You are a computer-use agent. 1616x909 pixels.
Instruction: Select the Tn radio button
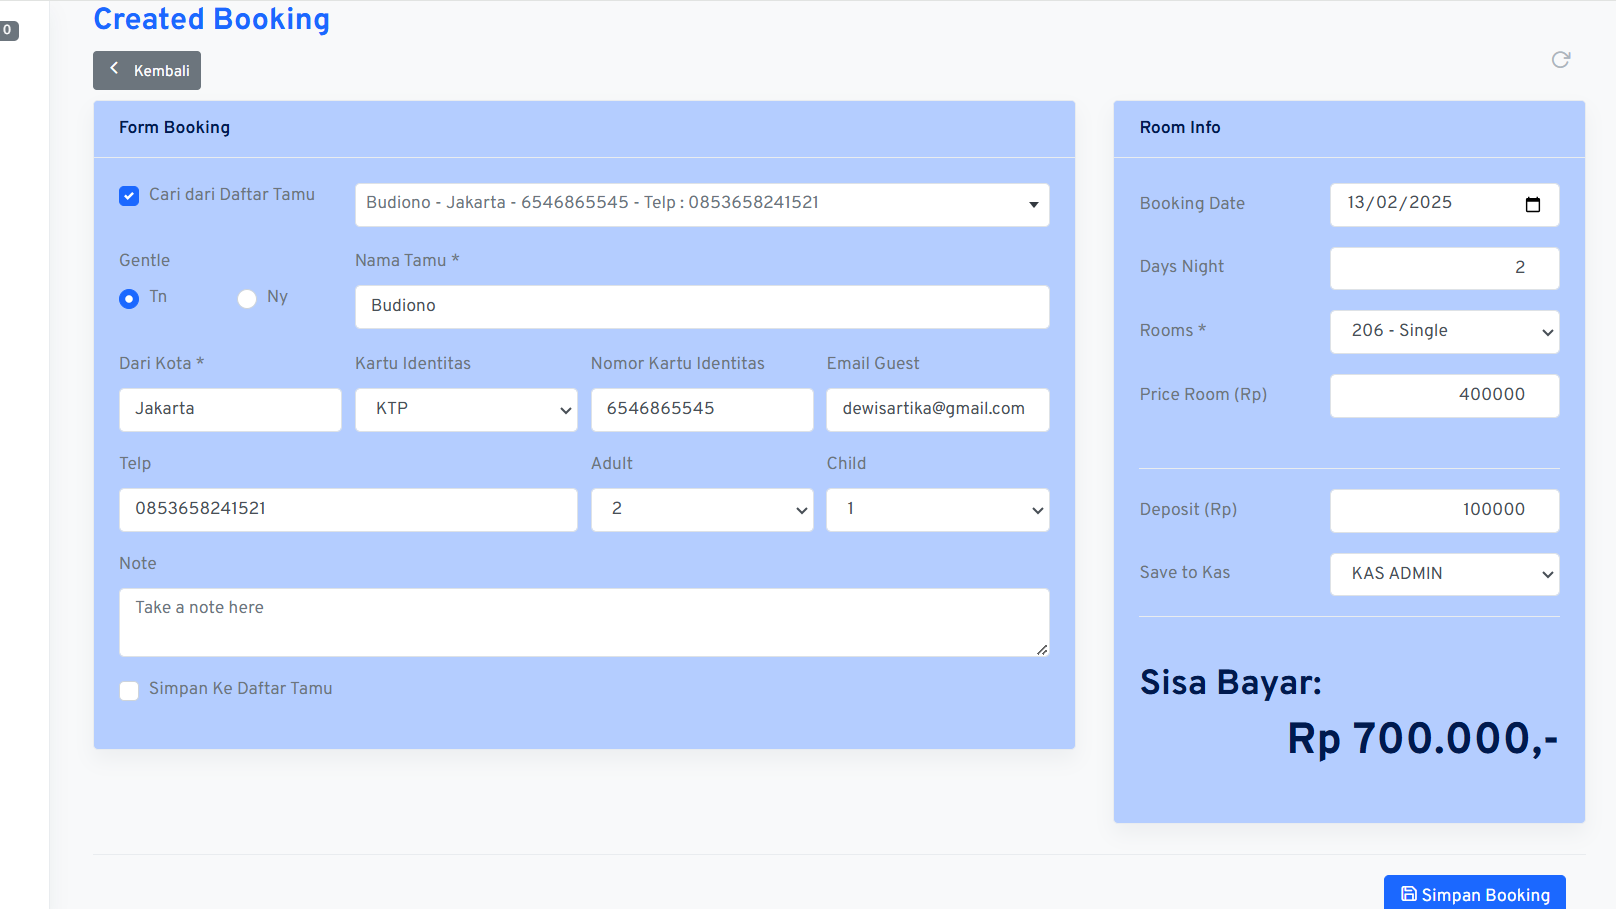click(129, 299)
